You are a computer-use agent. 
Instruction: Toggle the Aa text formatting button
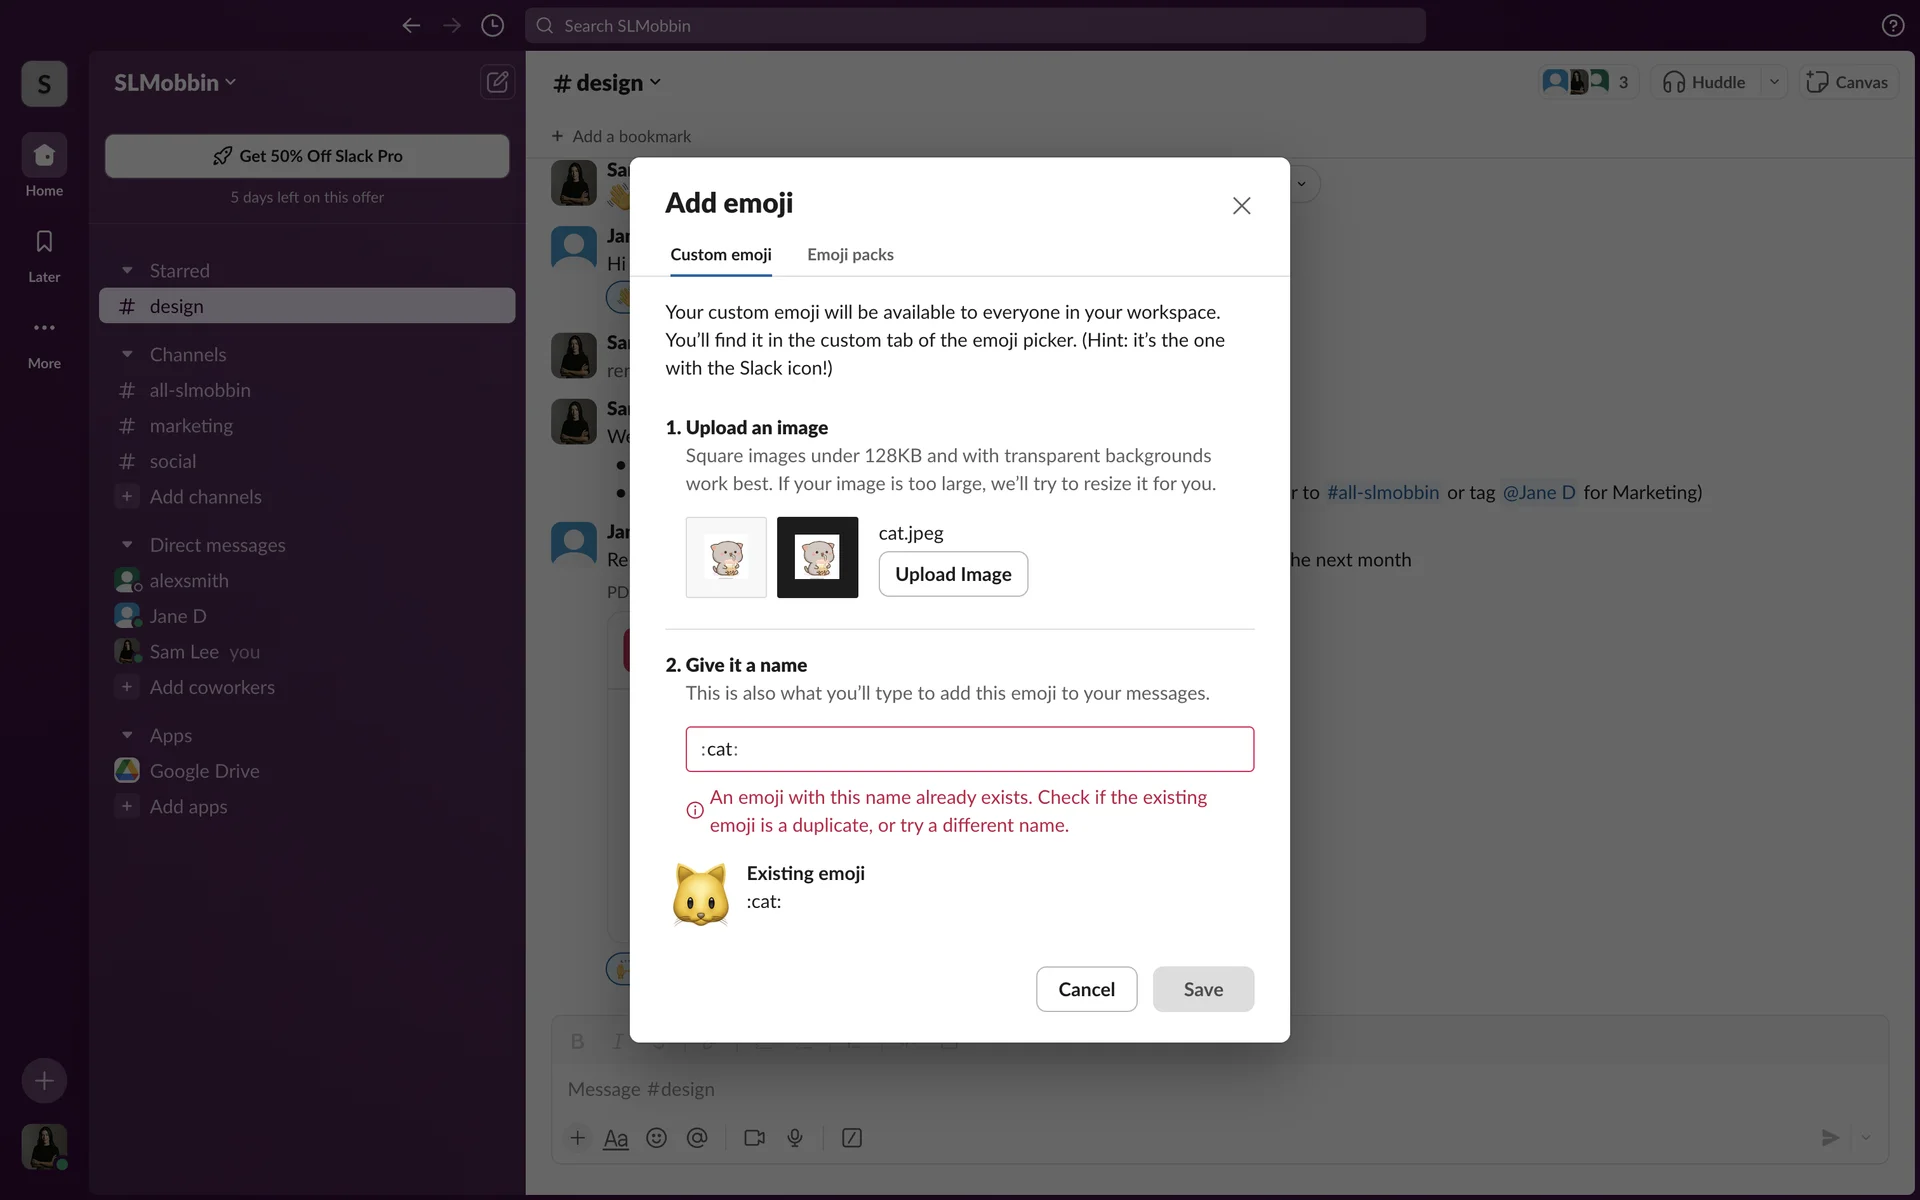(616, 1138)
